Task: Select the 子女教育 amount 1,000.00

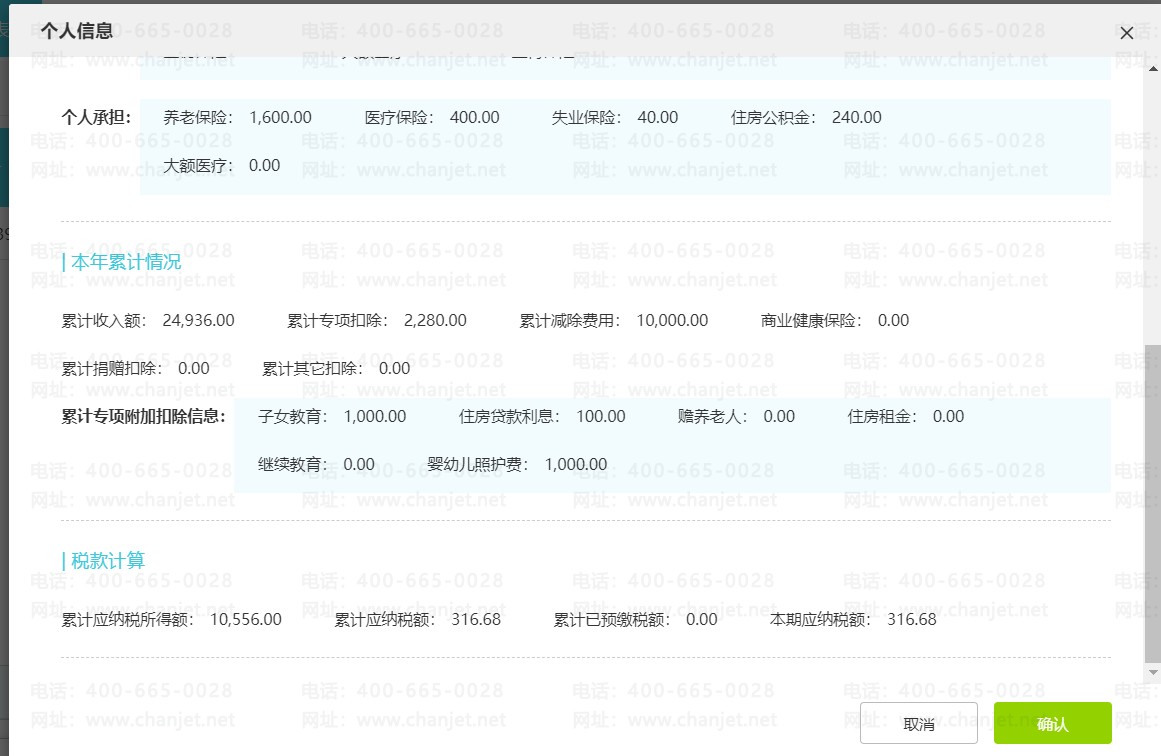Action: click(x=374, y=417)
